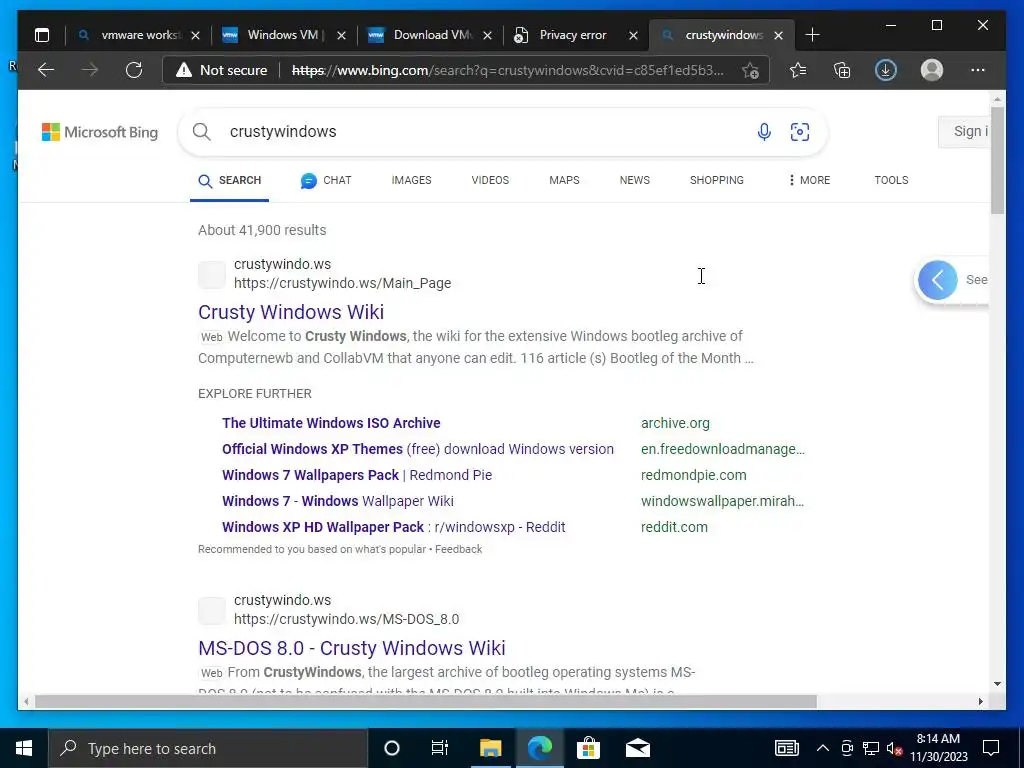The height and width of the screenshot is (768, 1024).
Task: Click the Feedback link under recommendations
Action: 458,549
